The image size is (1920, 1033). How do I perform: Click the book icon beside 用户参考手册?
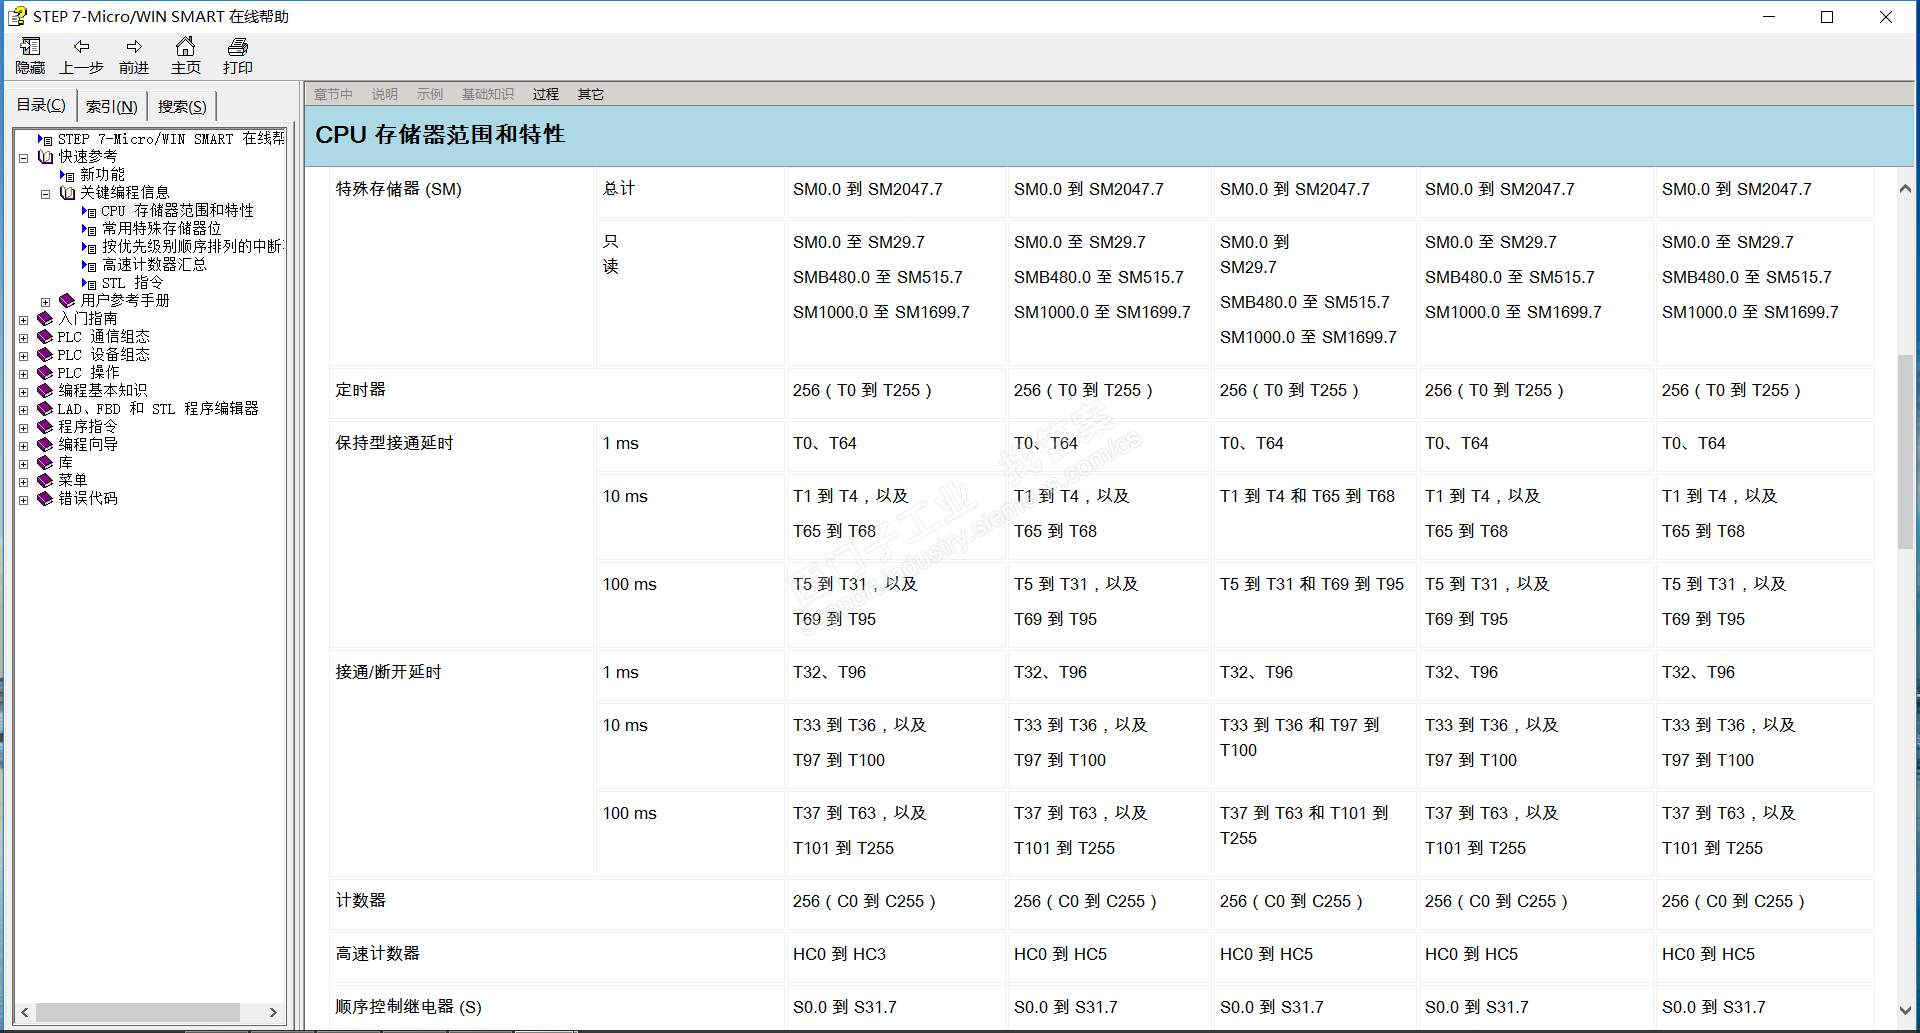67,300
